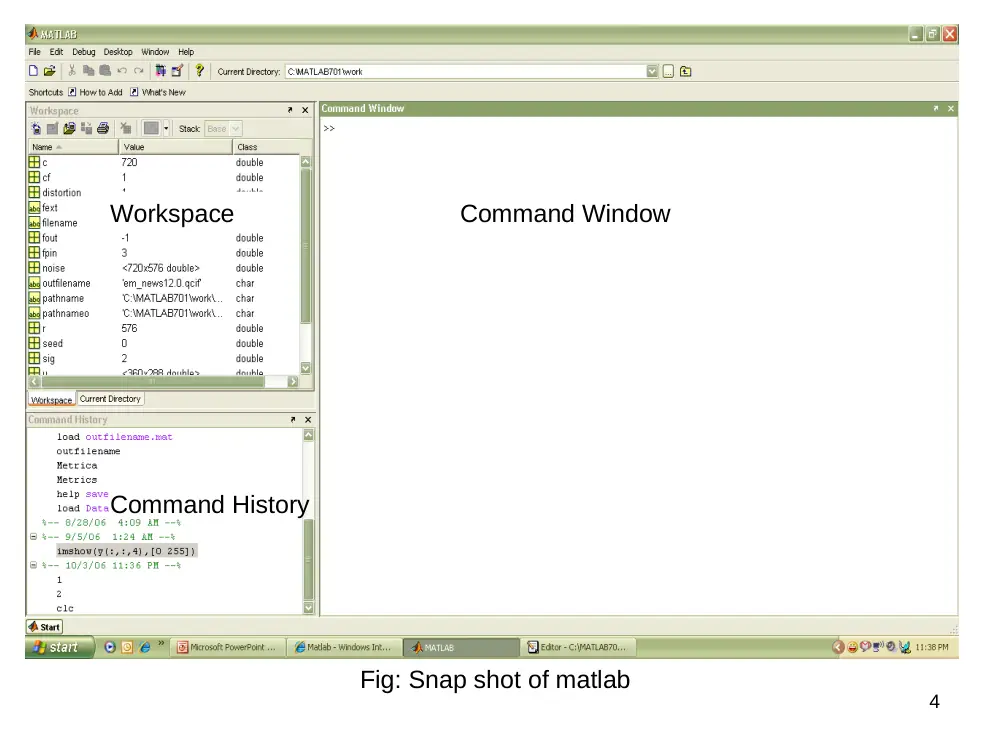The image size is (1000, 750).
Task: Click the MATLAB Start button
Action: (x=45, y=628)
